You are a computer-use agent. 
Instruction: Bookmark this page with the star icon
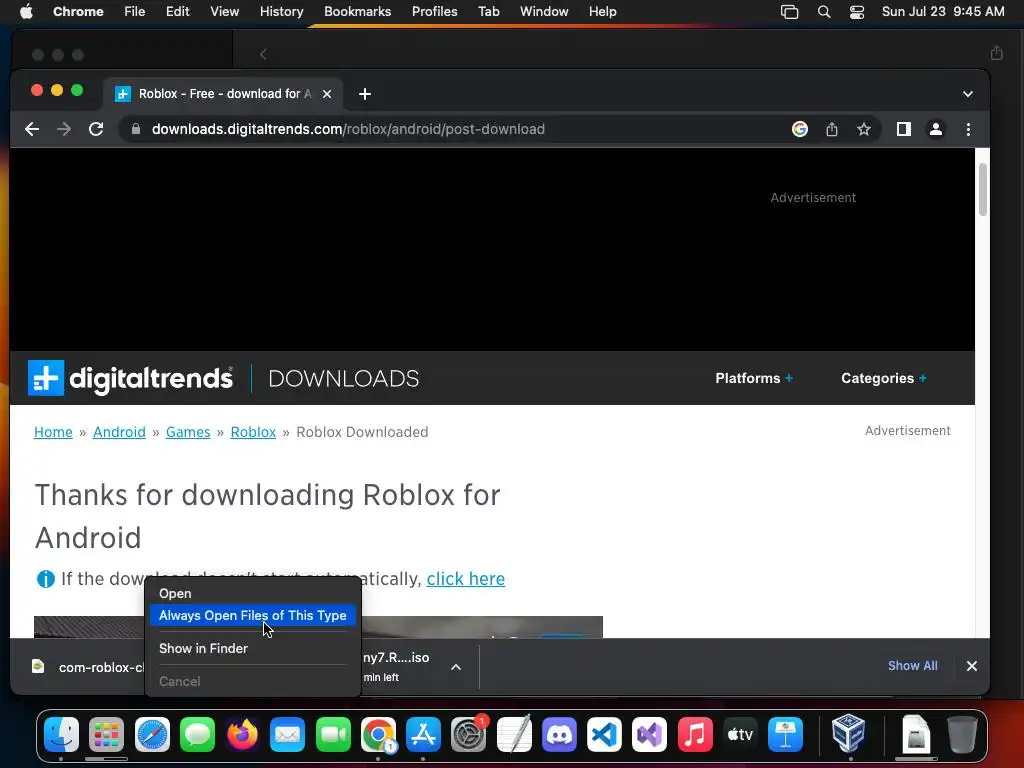click(863, 129)
